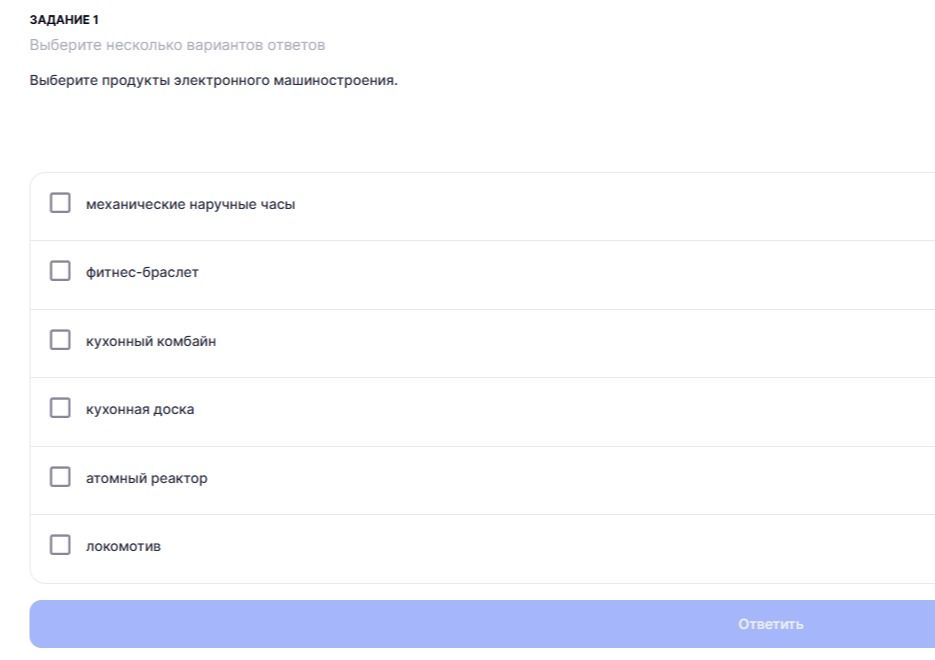The height and width of the screenshot is (660, 935).
Task: Click the кухонная доска option label
Action: click(x=140, y=410)
